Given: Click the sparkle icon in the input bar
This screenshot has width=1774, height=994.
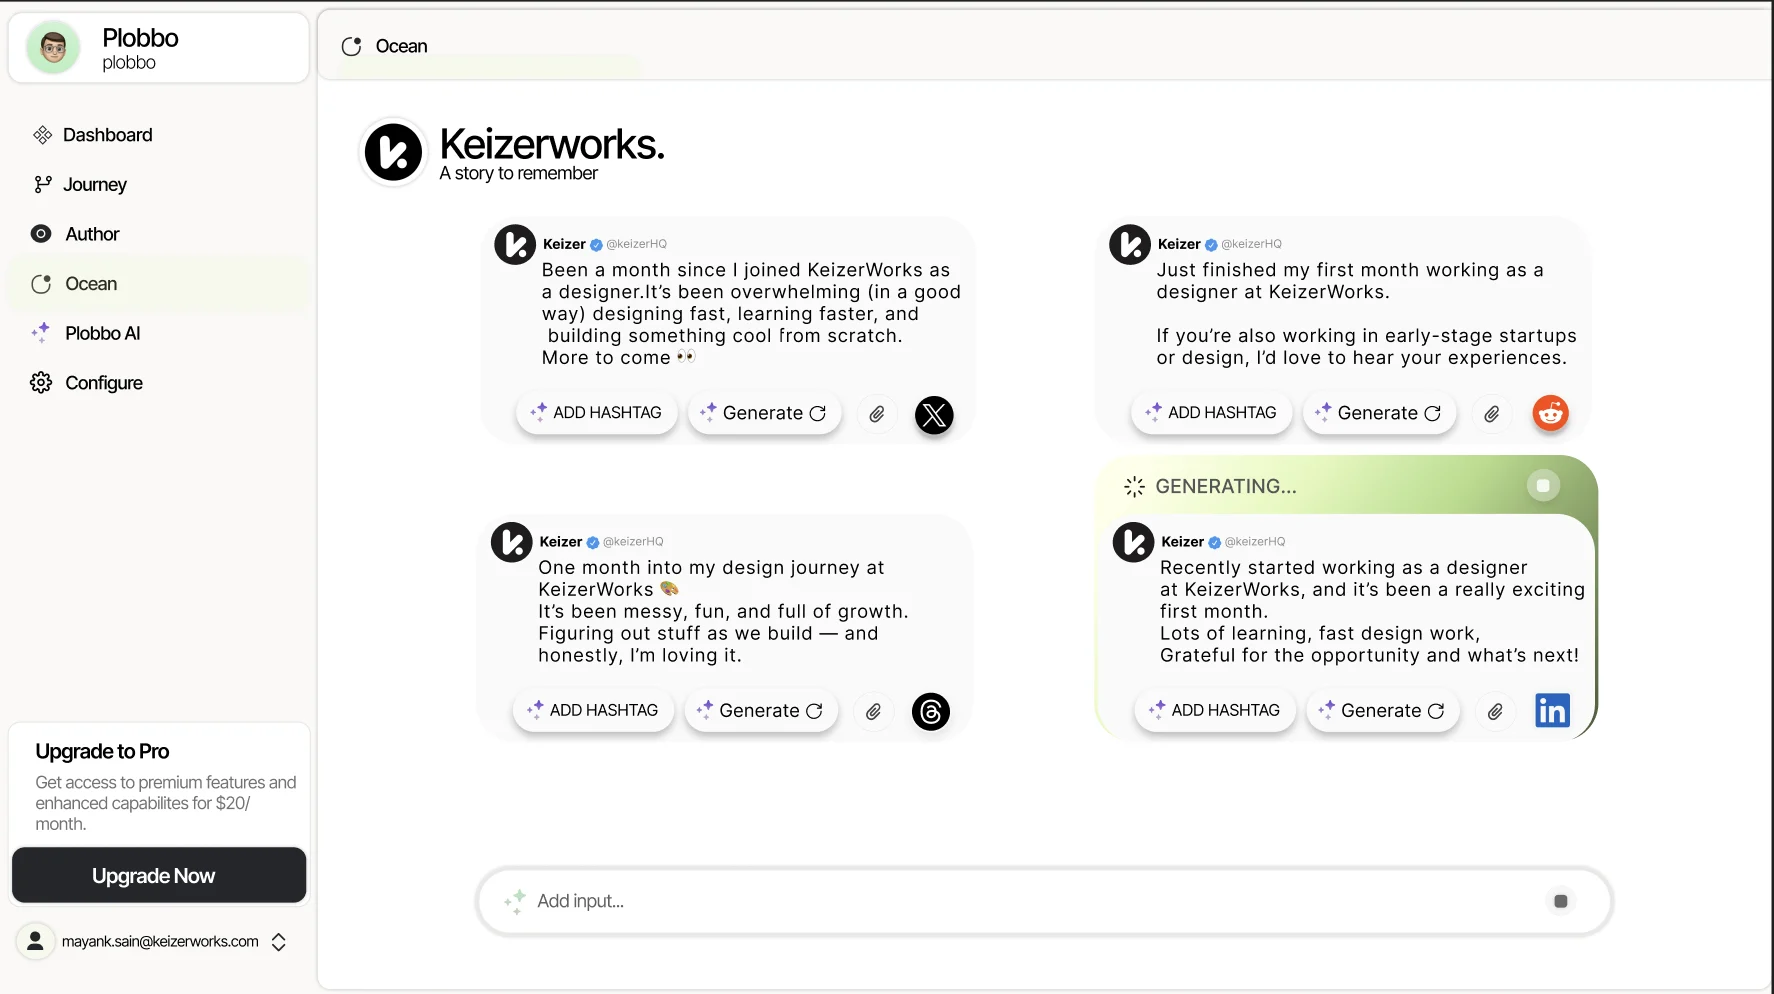Looking at the screenshot, I should pos(515,901).
